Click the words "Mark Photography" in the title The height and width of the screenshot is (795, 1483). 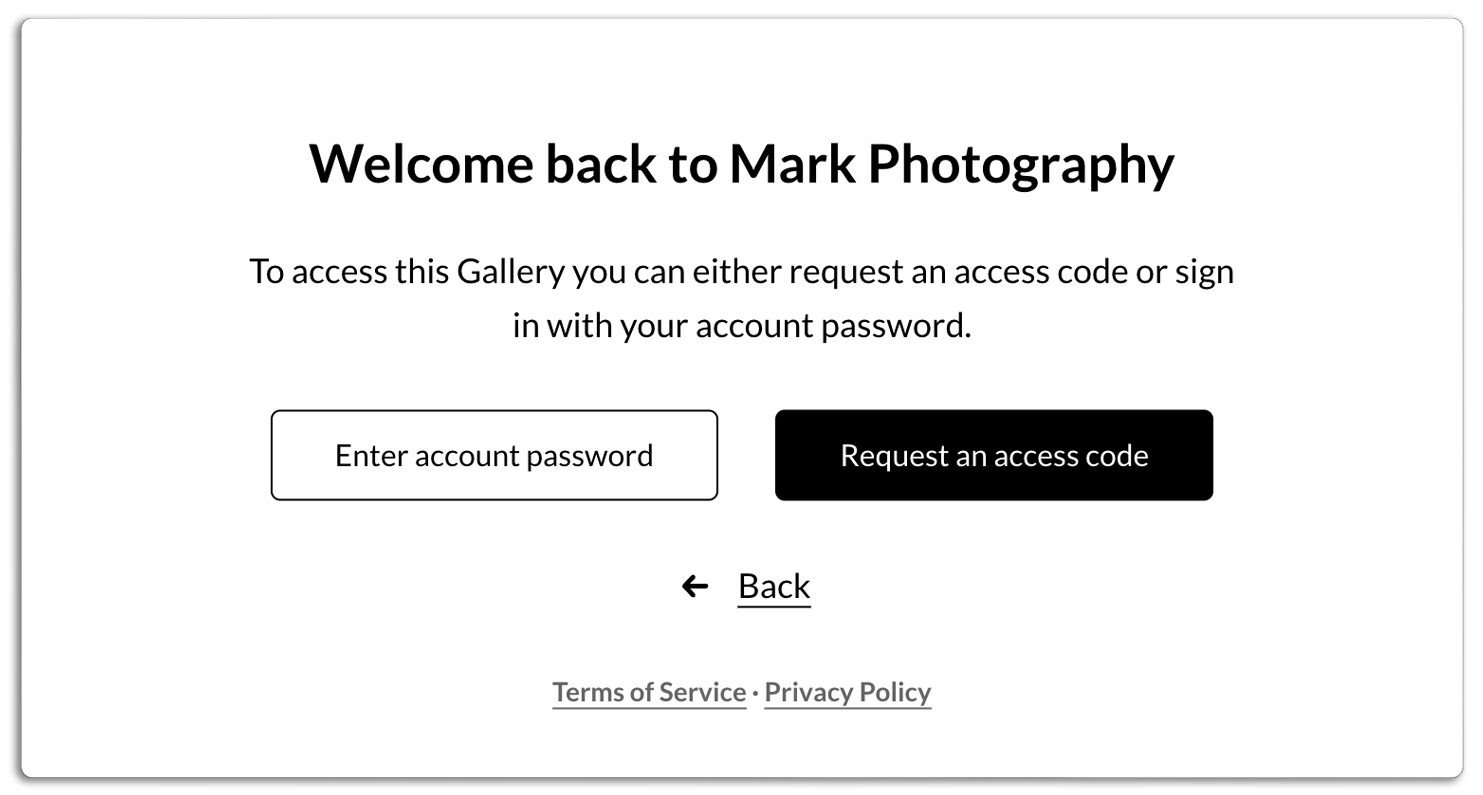pos(951,163)
